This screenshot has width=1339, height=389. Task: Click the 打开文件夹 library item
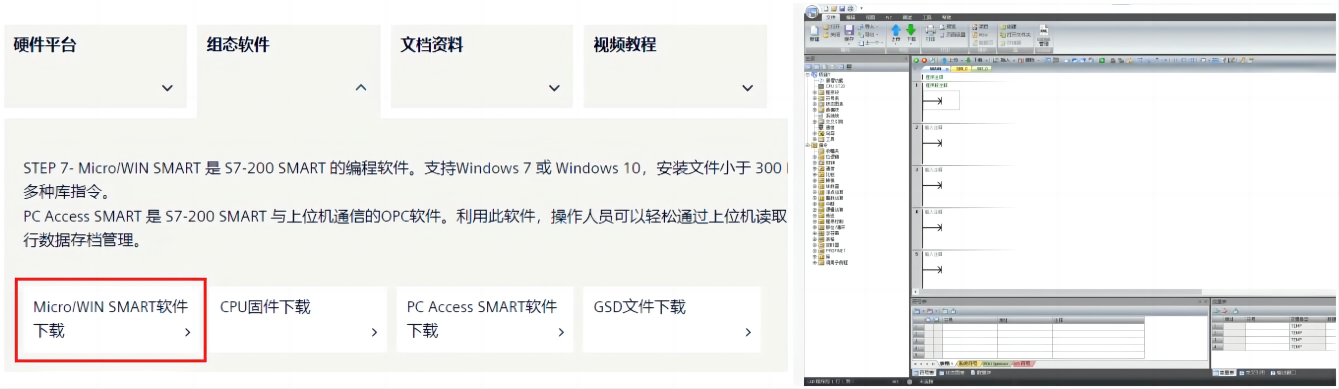tap(1016, 35)
